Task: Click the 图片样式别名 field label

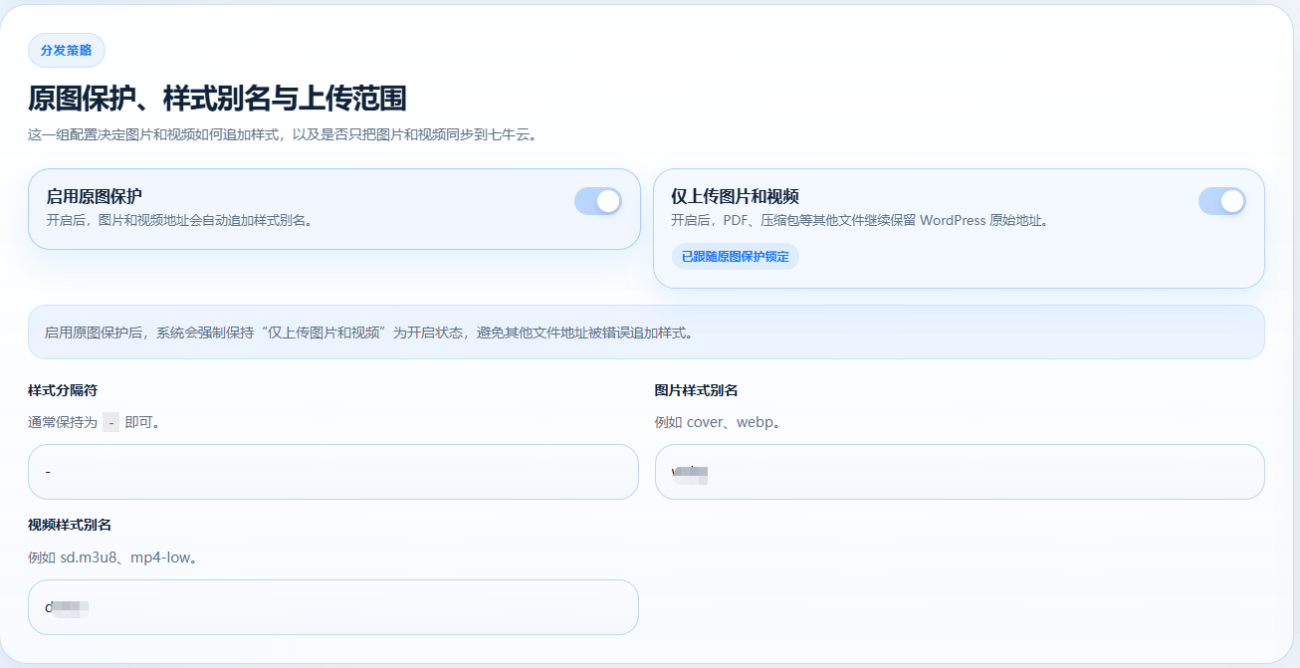Action: tap(696, 390)
